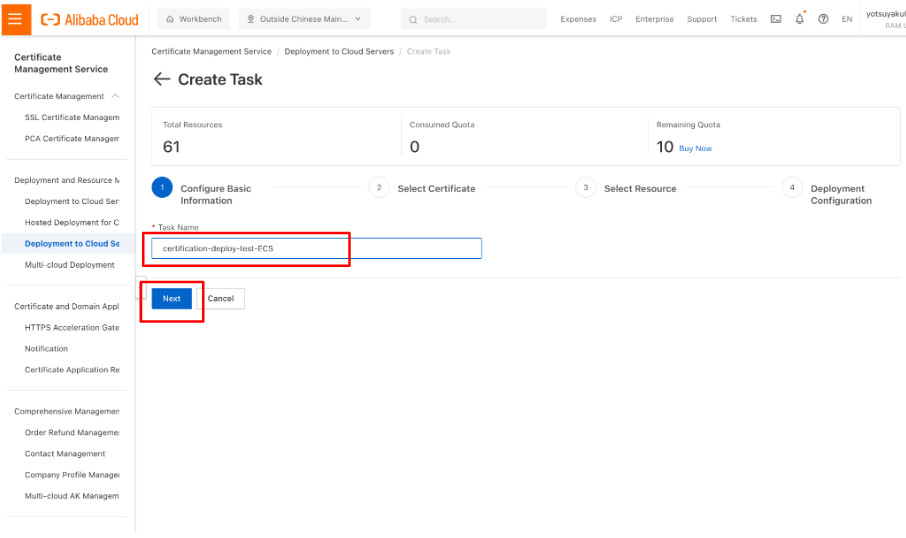Open HTTPS Acceleration Gate sidebar item
The height and width of the screenshot is (538, 906).
tap(72, 328)
